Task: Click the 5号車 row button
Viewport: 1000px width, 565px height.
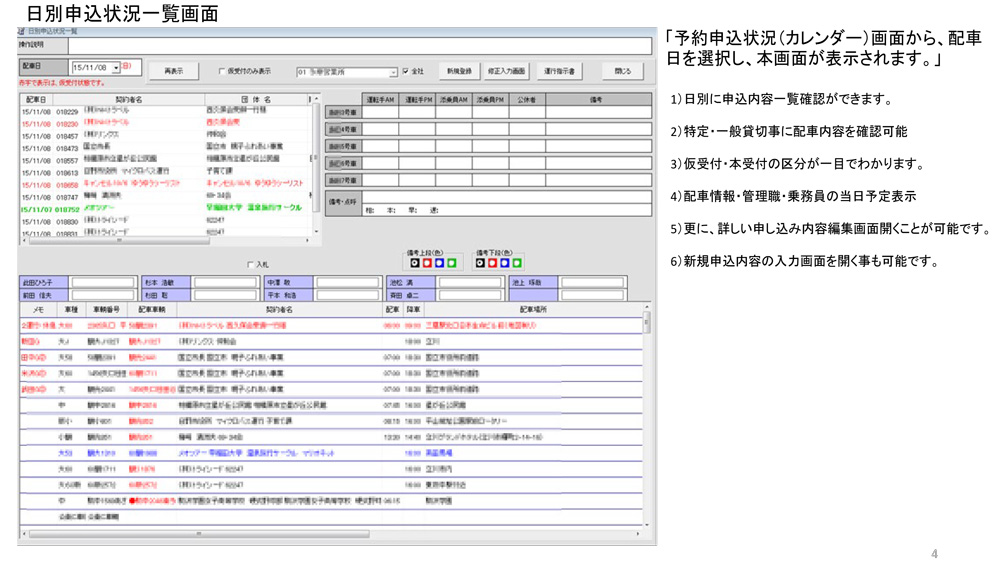Action: coord(343,147)
